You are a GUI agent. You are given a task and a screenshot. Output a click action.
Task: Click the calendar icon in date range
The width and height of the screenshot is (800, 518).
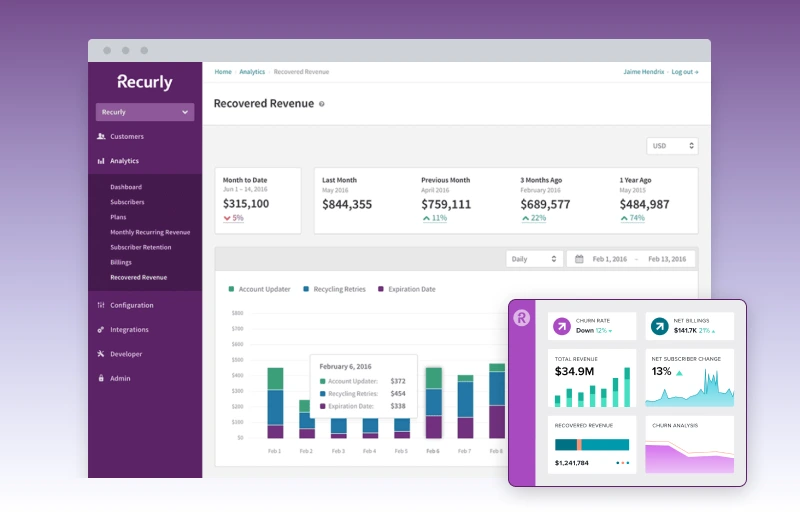point(579,259)
